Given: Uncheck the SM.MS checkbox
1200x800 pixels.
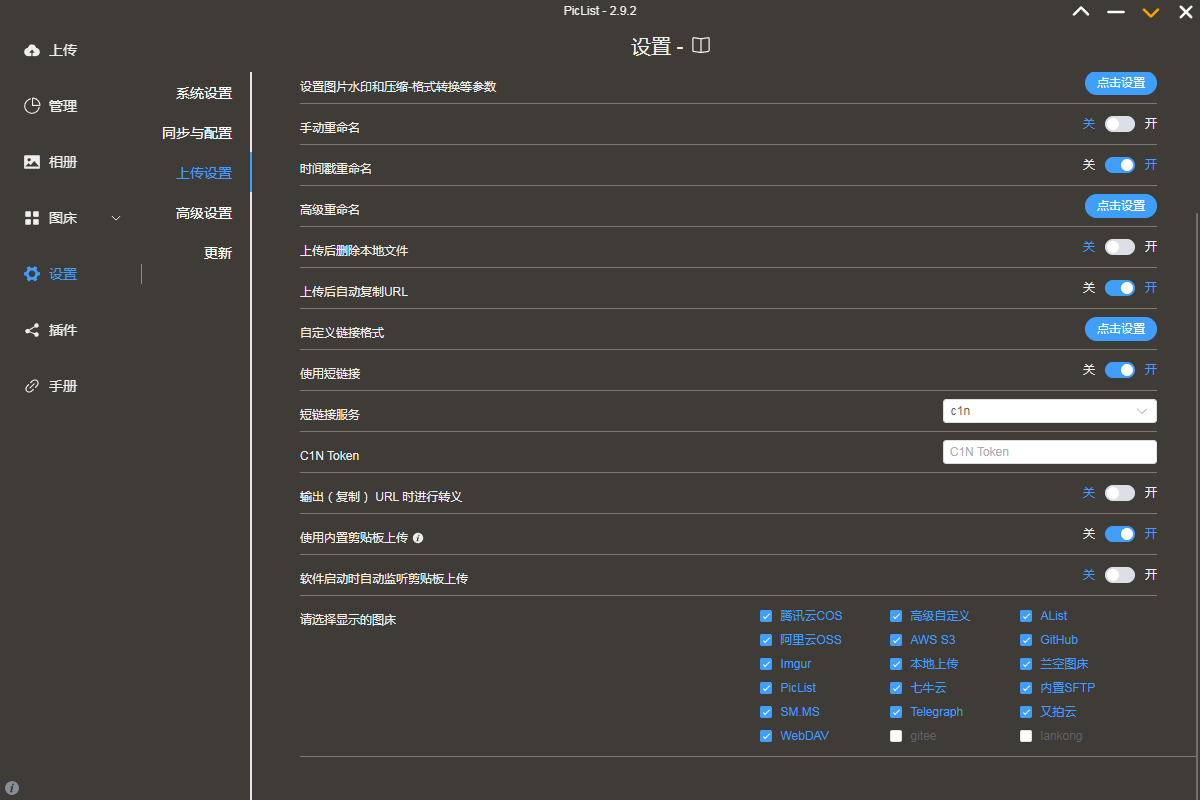Looking at the screenshot, I should pyautogui.click(x=766, y=712).
